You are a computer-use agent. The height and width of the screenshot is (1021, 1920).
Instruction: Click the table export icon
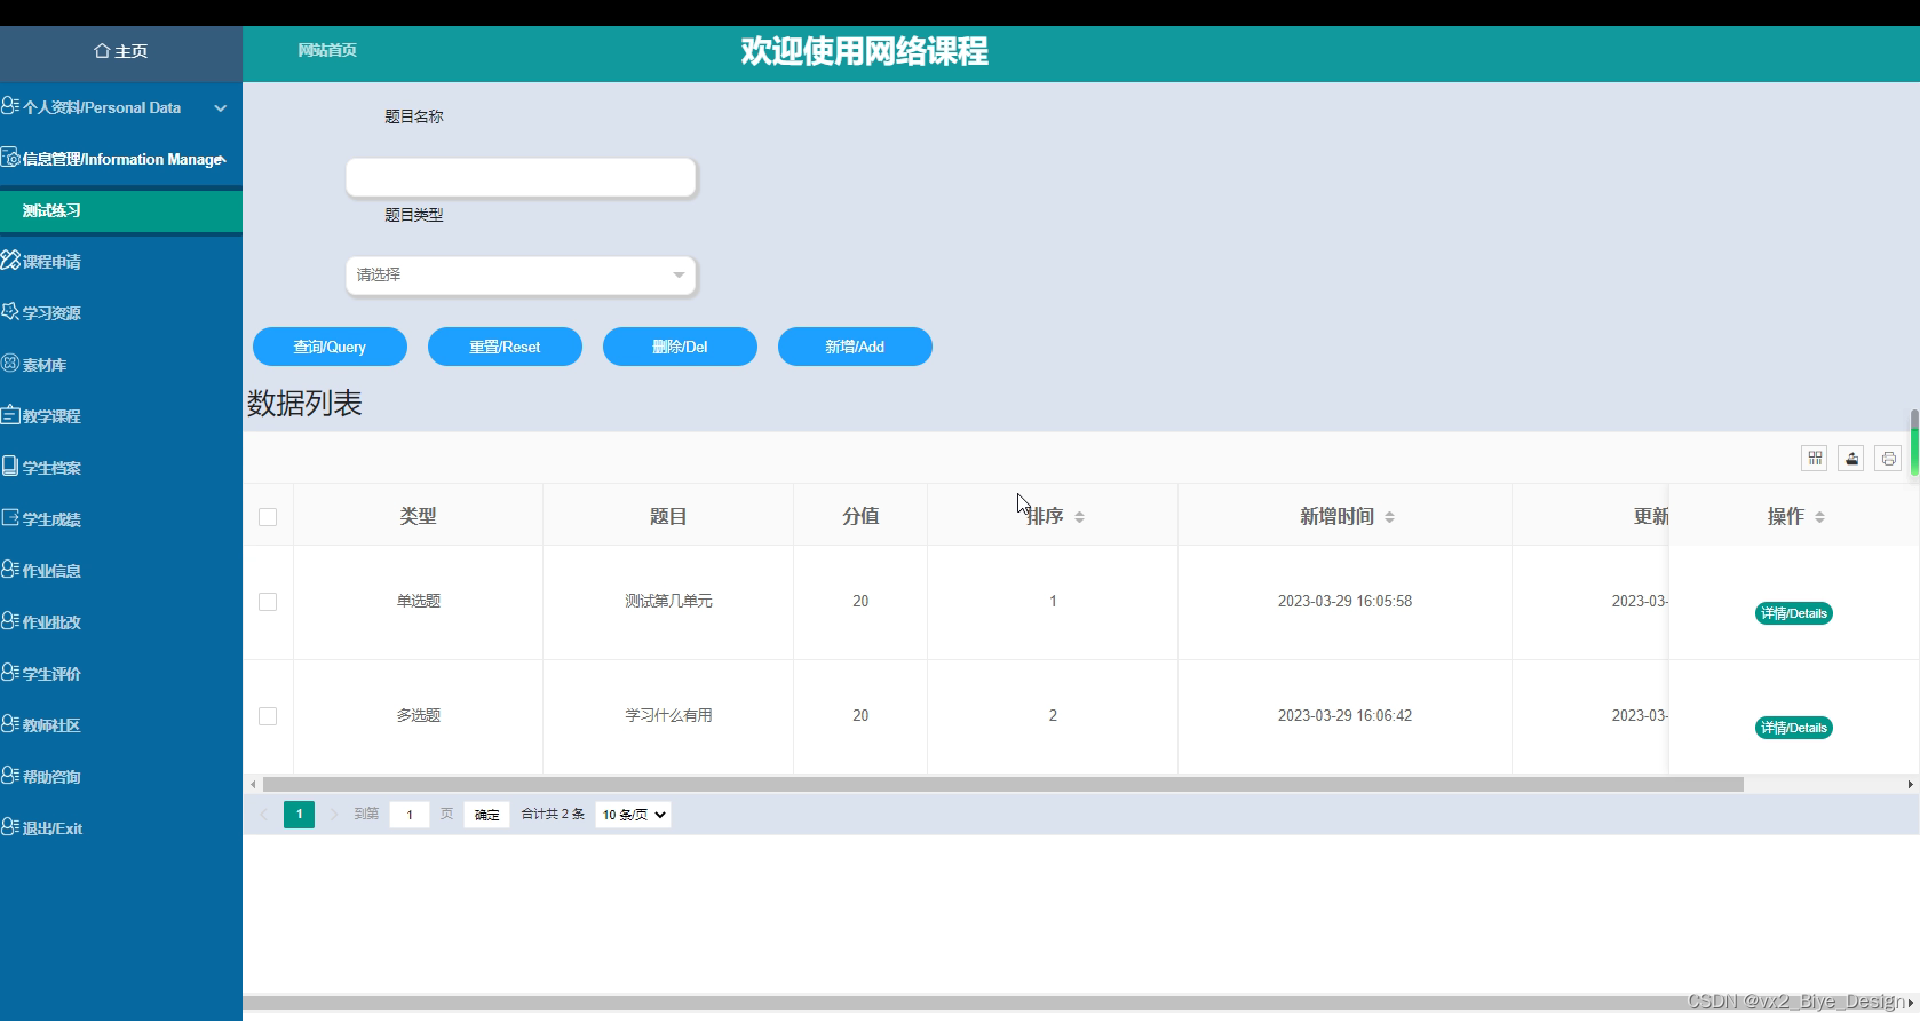tap(1852, 458)
